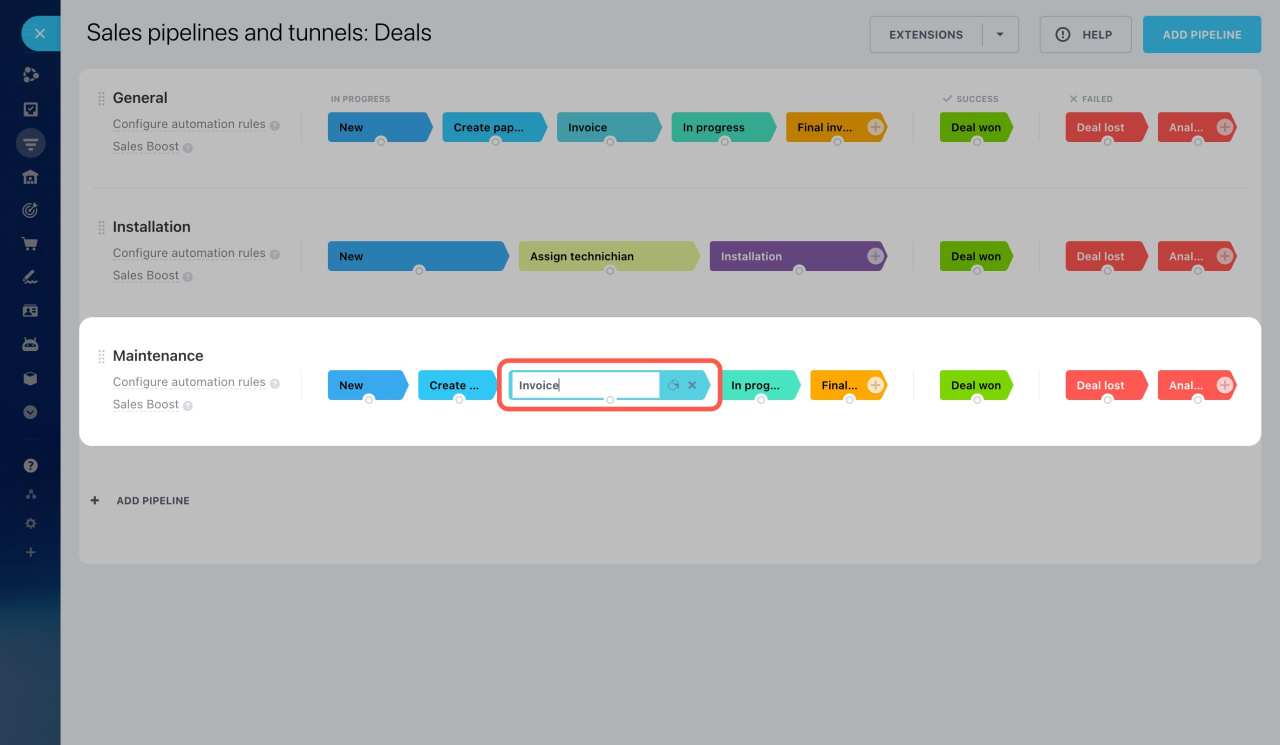Delete Invoice stage with its X icon
Screen dimensions: 1280x745
click(692, 385)
